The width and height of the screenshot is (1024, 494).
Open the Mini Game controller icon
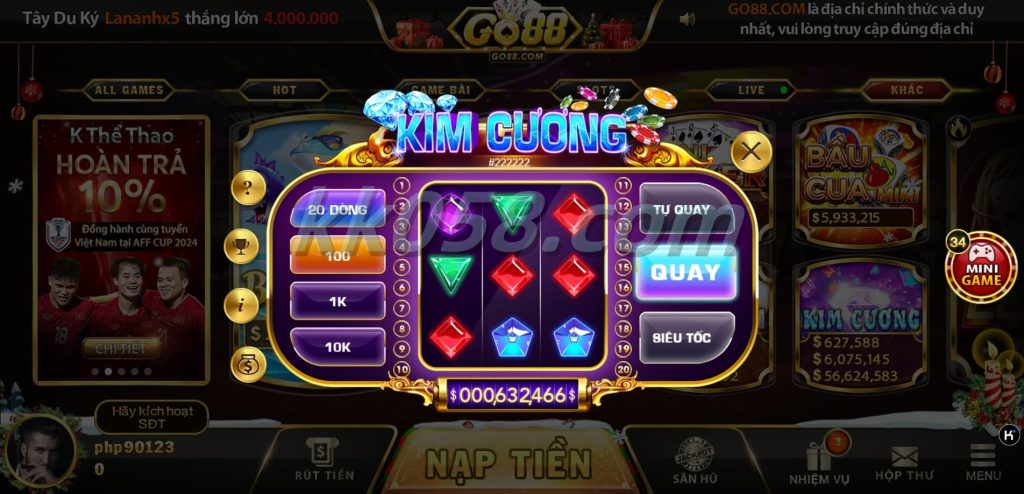980,267
